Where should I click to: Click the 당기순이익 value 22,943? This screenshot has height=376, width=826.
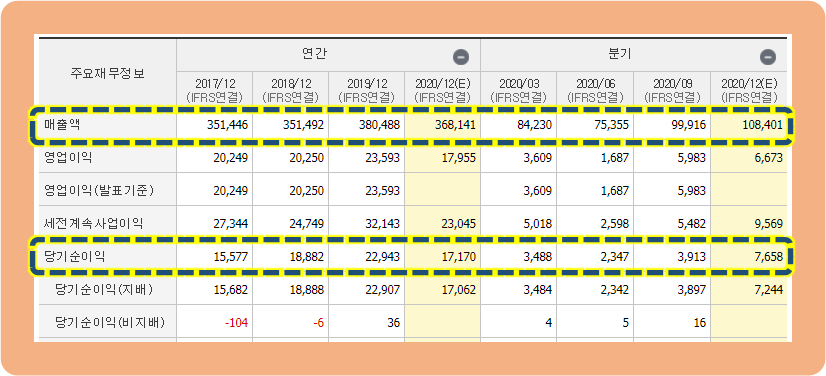point(382,257)
